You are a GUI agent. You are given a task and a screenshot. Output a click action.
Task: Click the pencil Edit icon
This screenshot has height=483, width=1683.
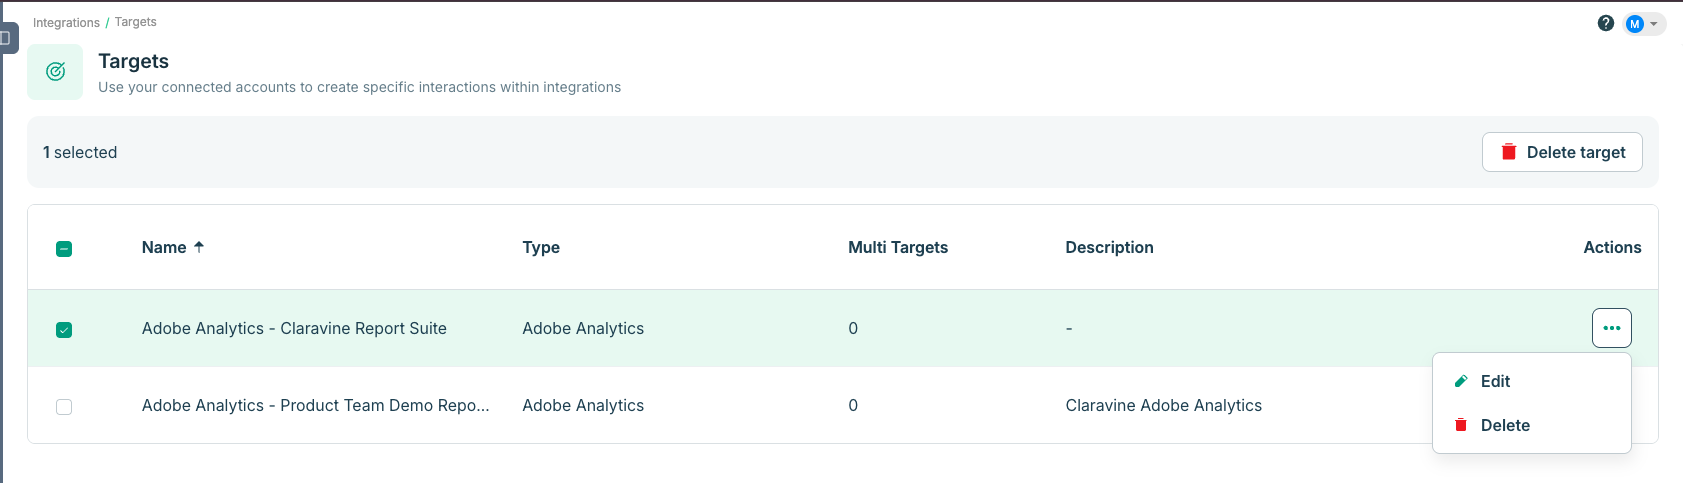[1461, 381]
